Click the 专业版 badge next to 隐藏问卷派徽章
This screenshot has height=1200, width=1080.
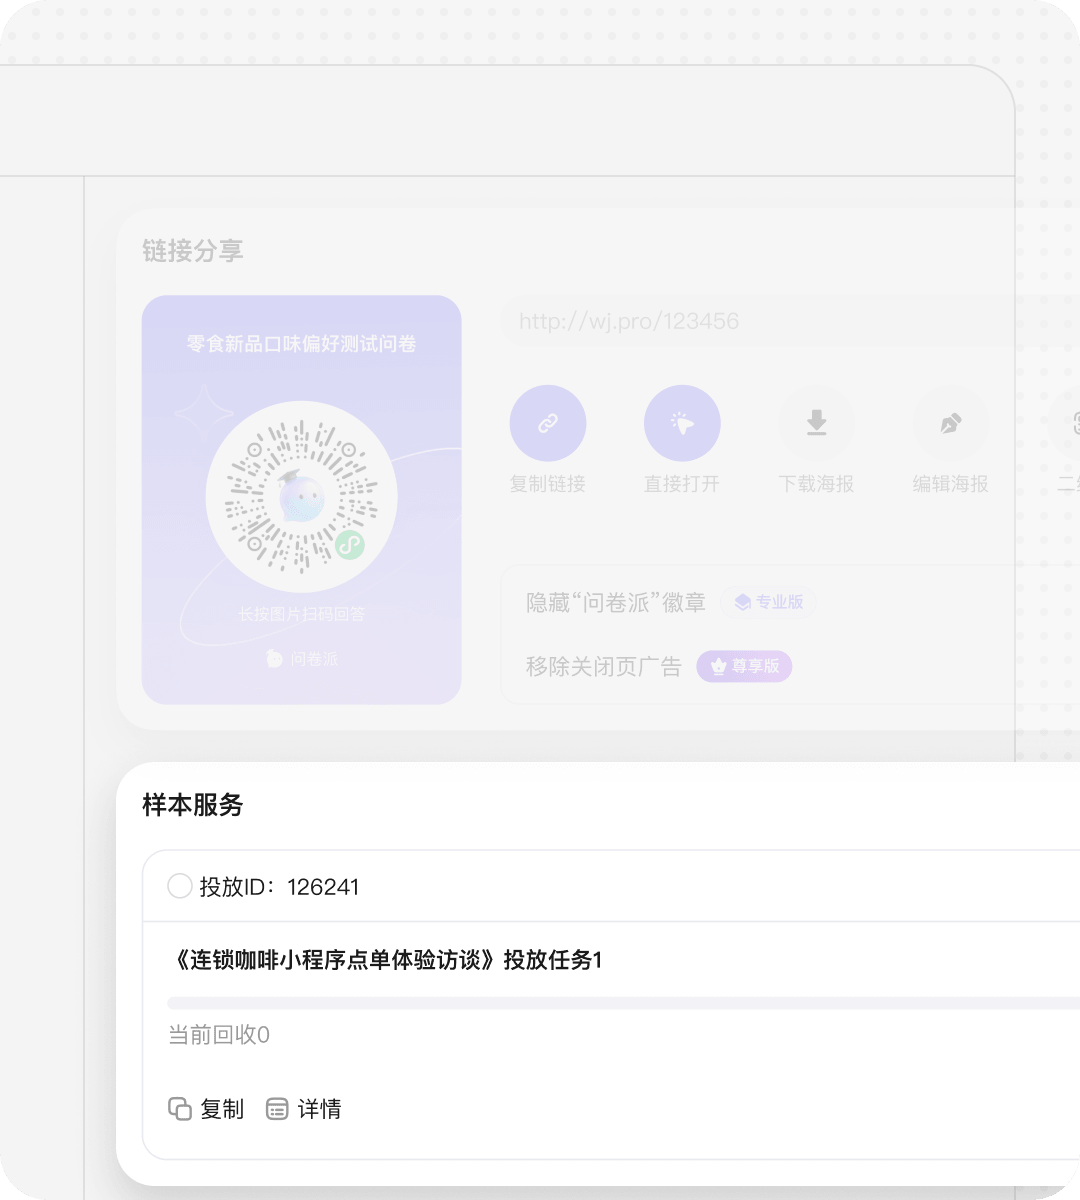click(768, 602)
